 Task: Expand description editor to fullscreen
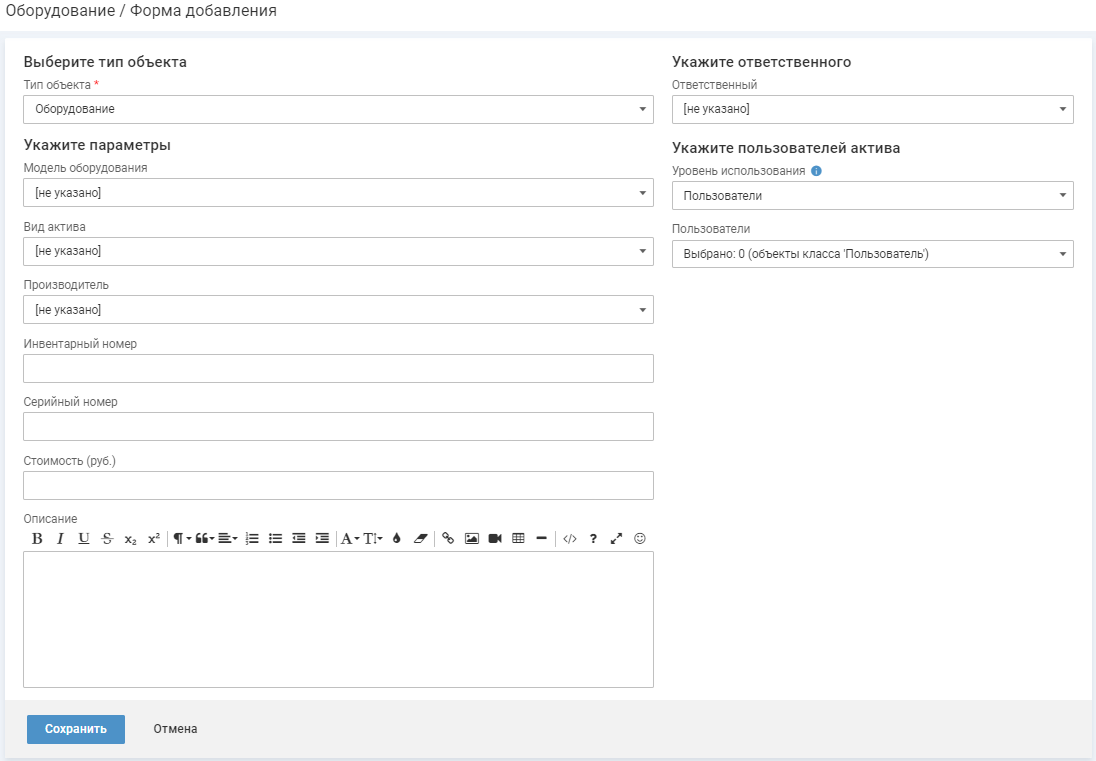616,538
